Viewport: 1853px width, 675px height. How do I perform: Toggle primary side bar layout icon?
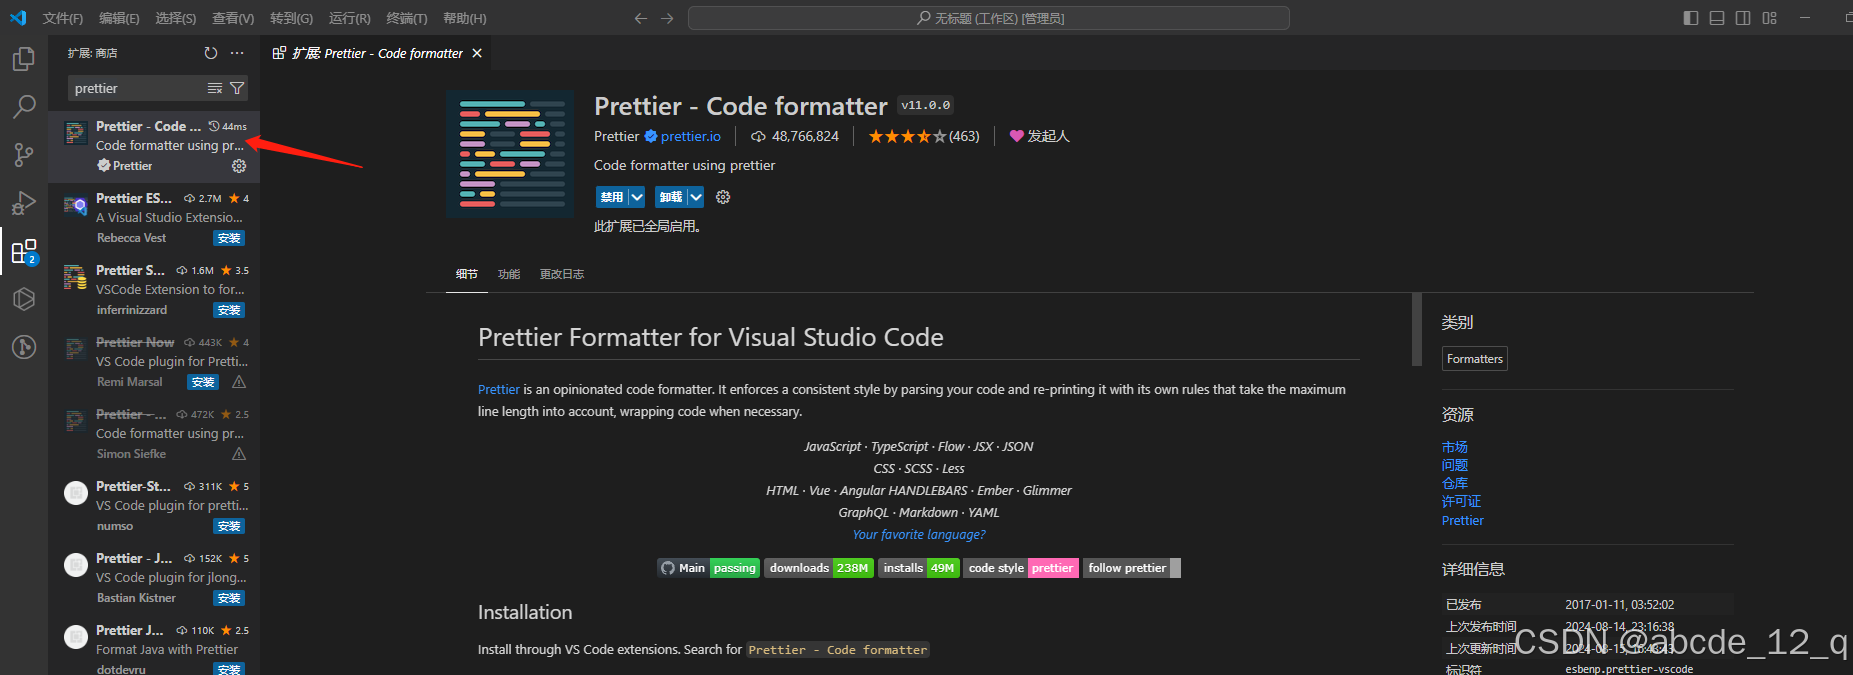1691,18
